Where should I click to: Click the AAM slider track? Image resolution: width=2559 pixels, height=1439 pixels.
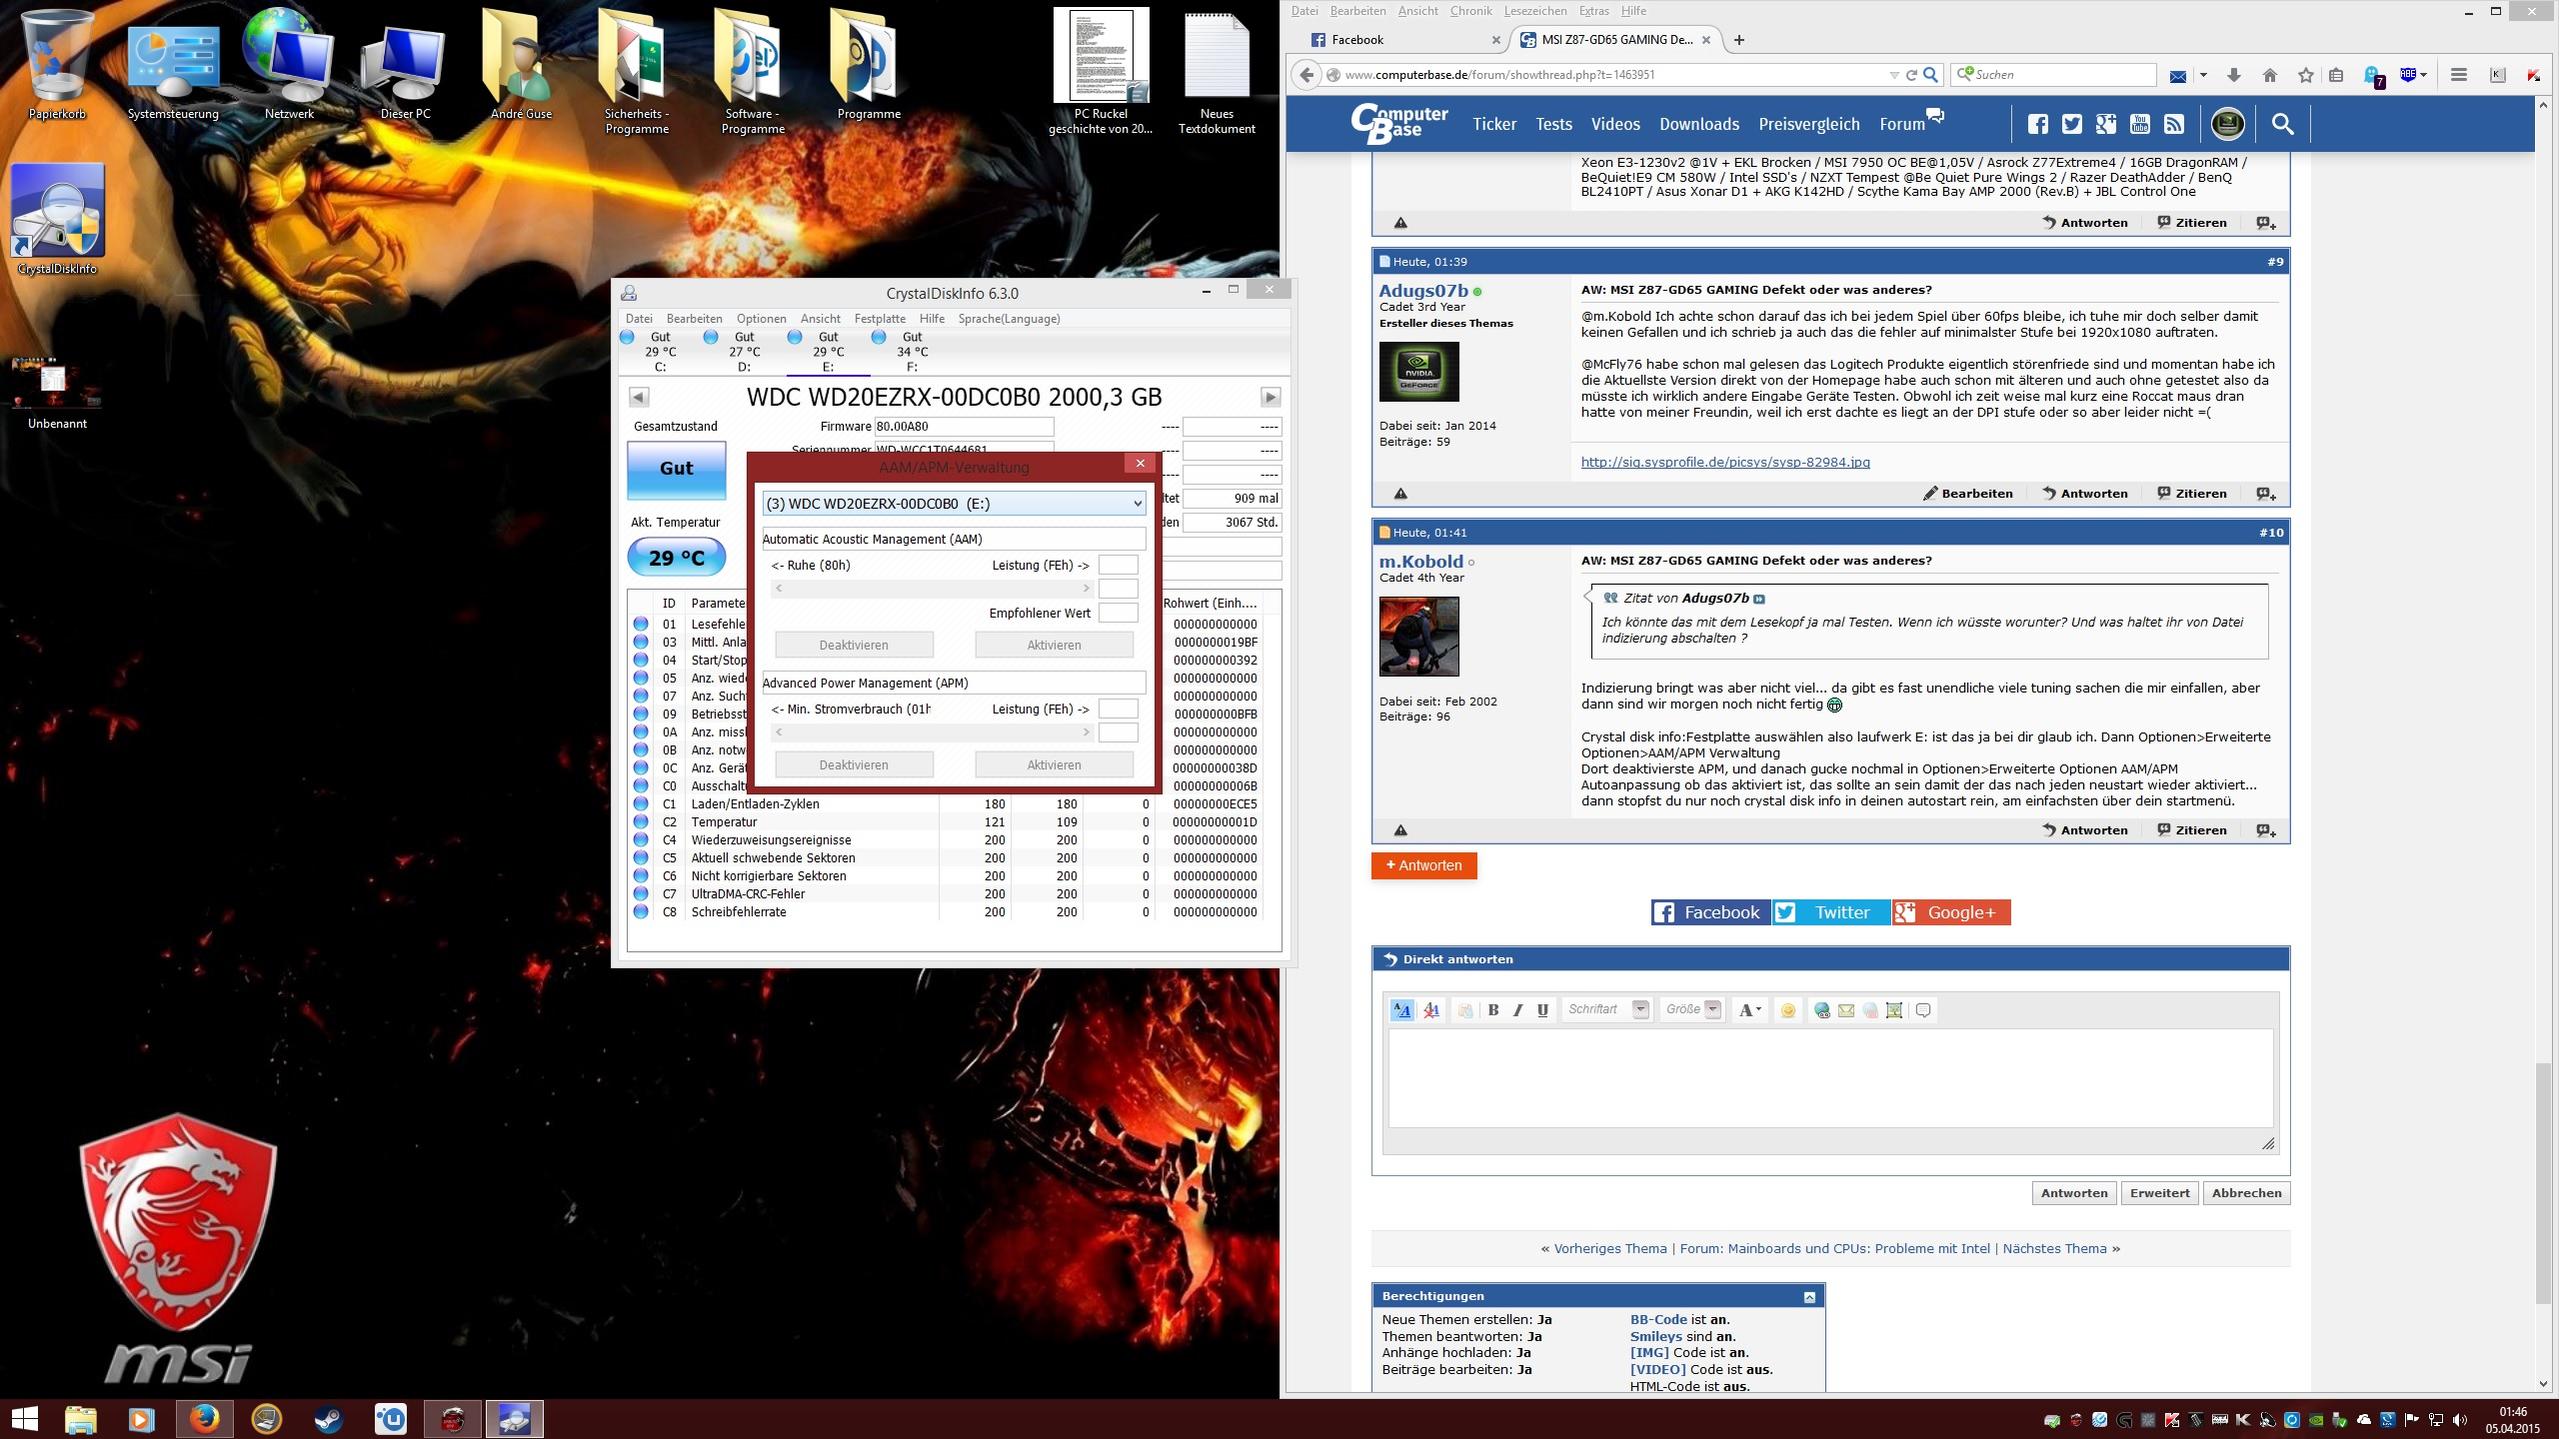coord(931,589)
